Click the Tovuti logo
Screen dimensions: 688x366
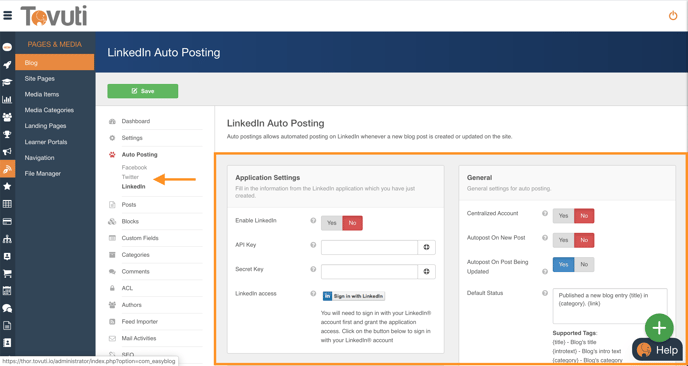coord(54,16)
